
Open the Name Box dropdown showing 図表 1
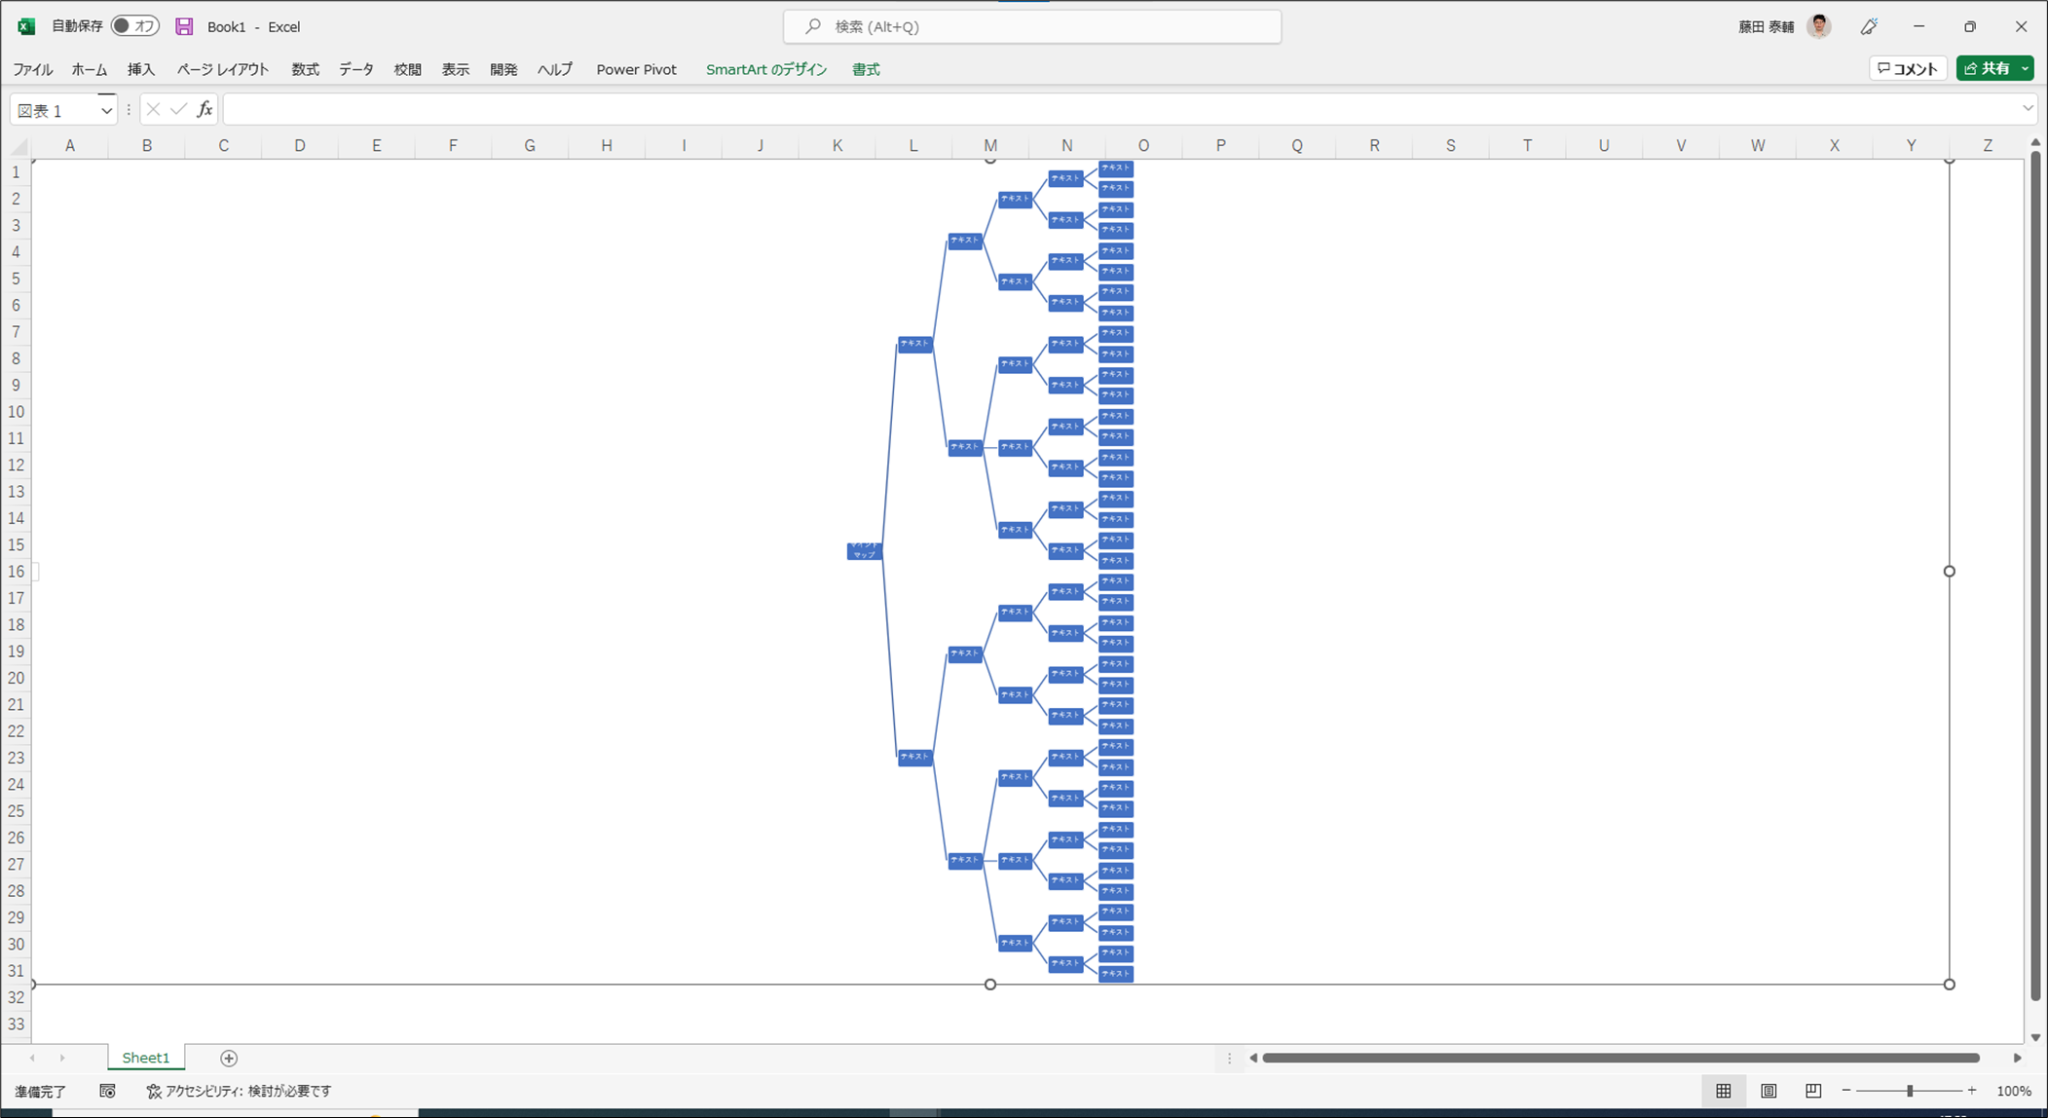(x=105, y=109)
